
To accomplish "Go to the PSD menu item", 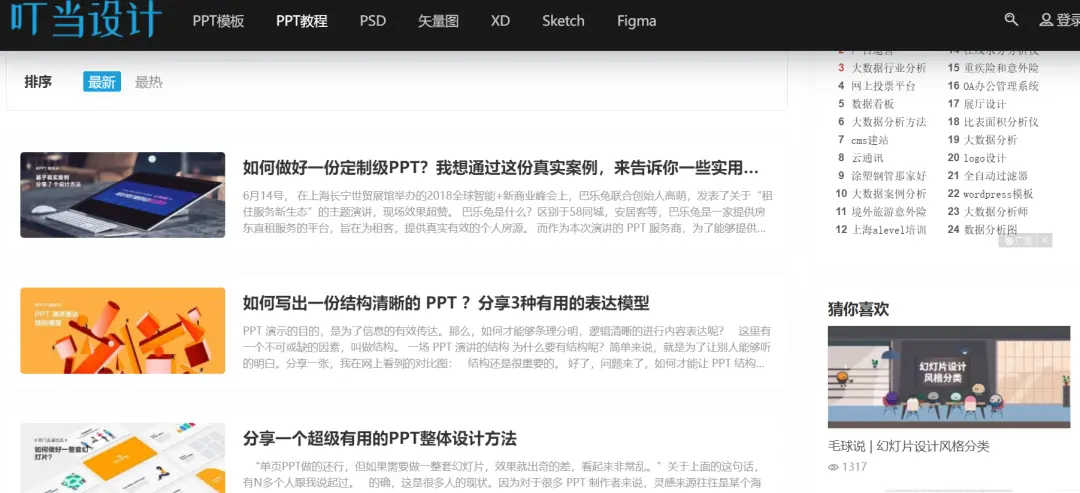I will click(373, 21).
